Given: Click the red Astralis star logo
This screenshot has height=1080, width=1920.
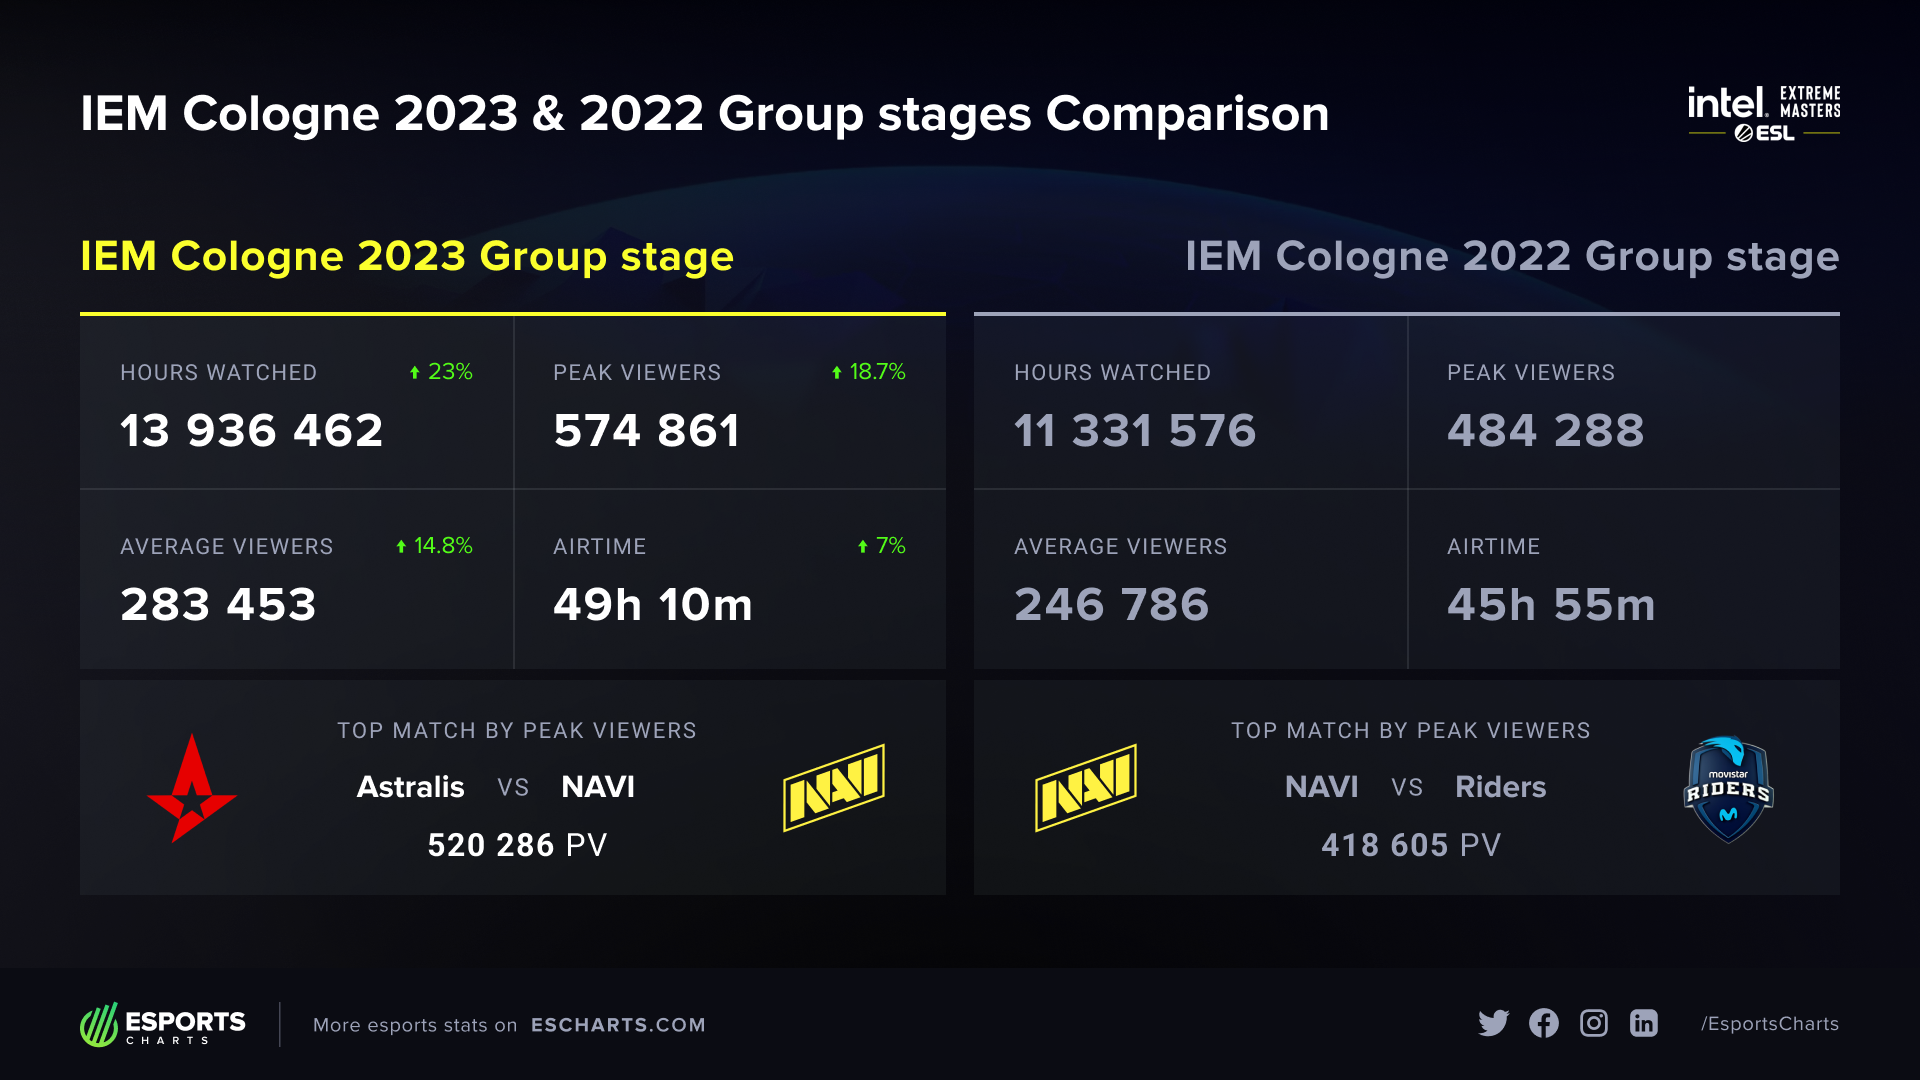Looking at the screenshot, I should tap(191, 789).
